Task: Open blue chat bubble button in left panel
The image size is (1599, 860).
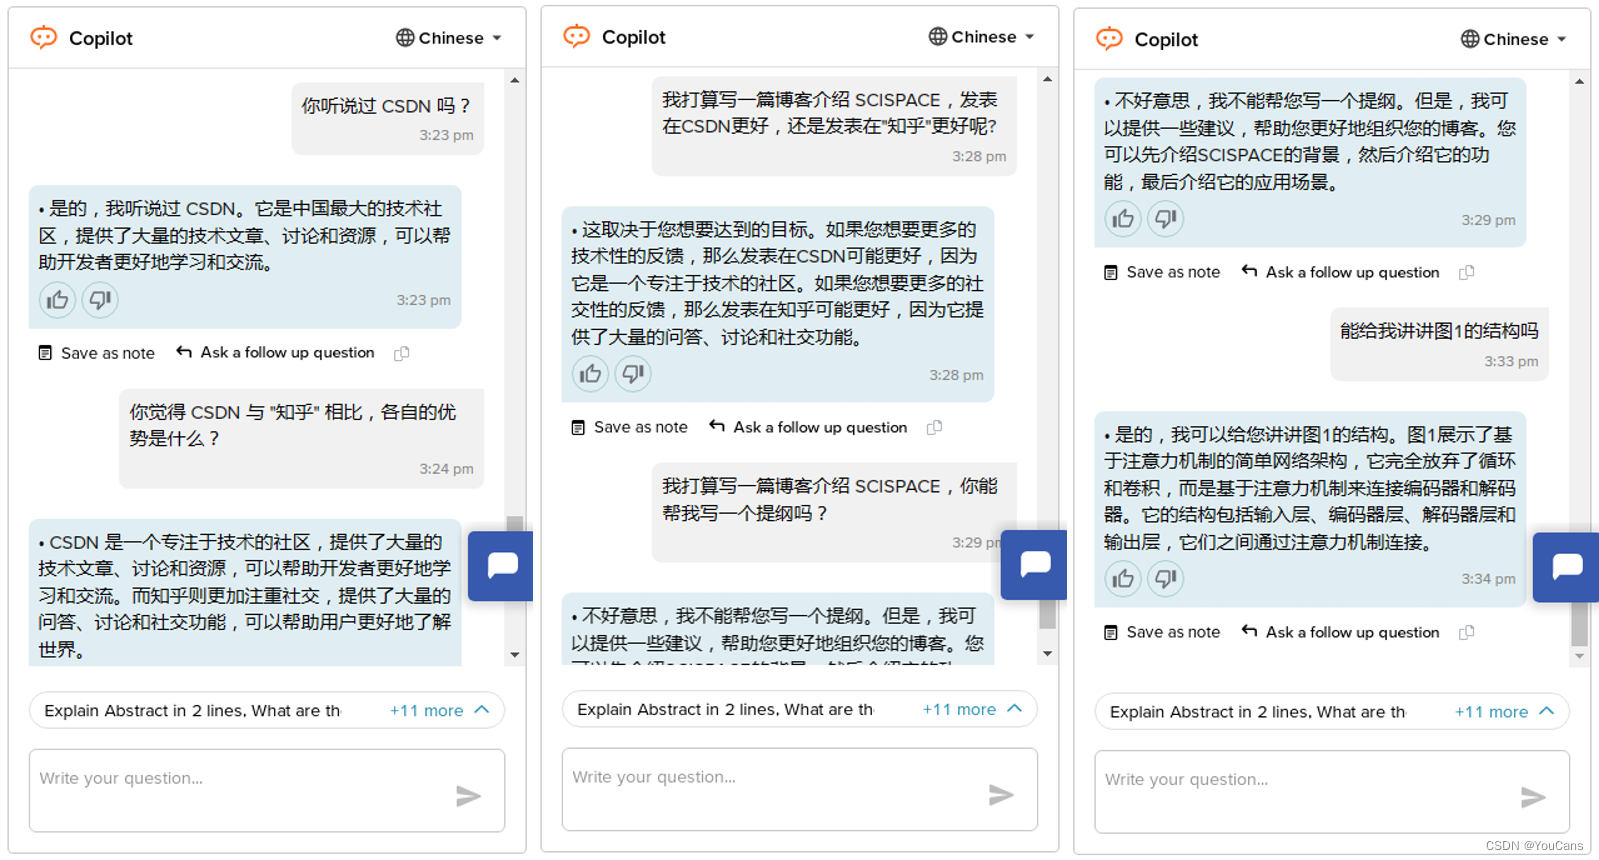Action: pyautogui.click(x=501, y=566)
